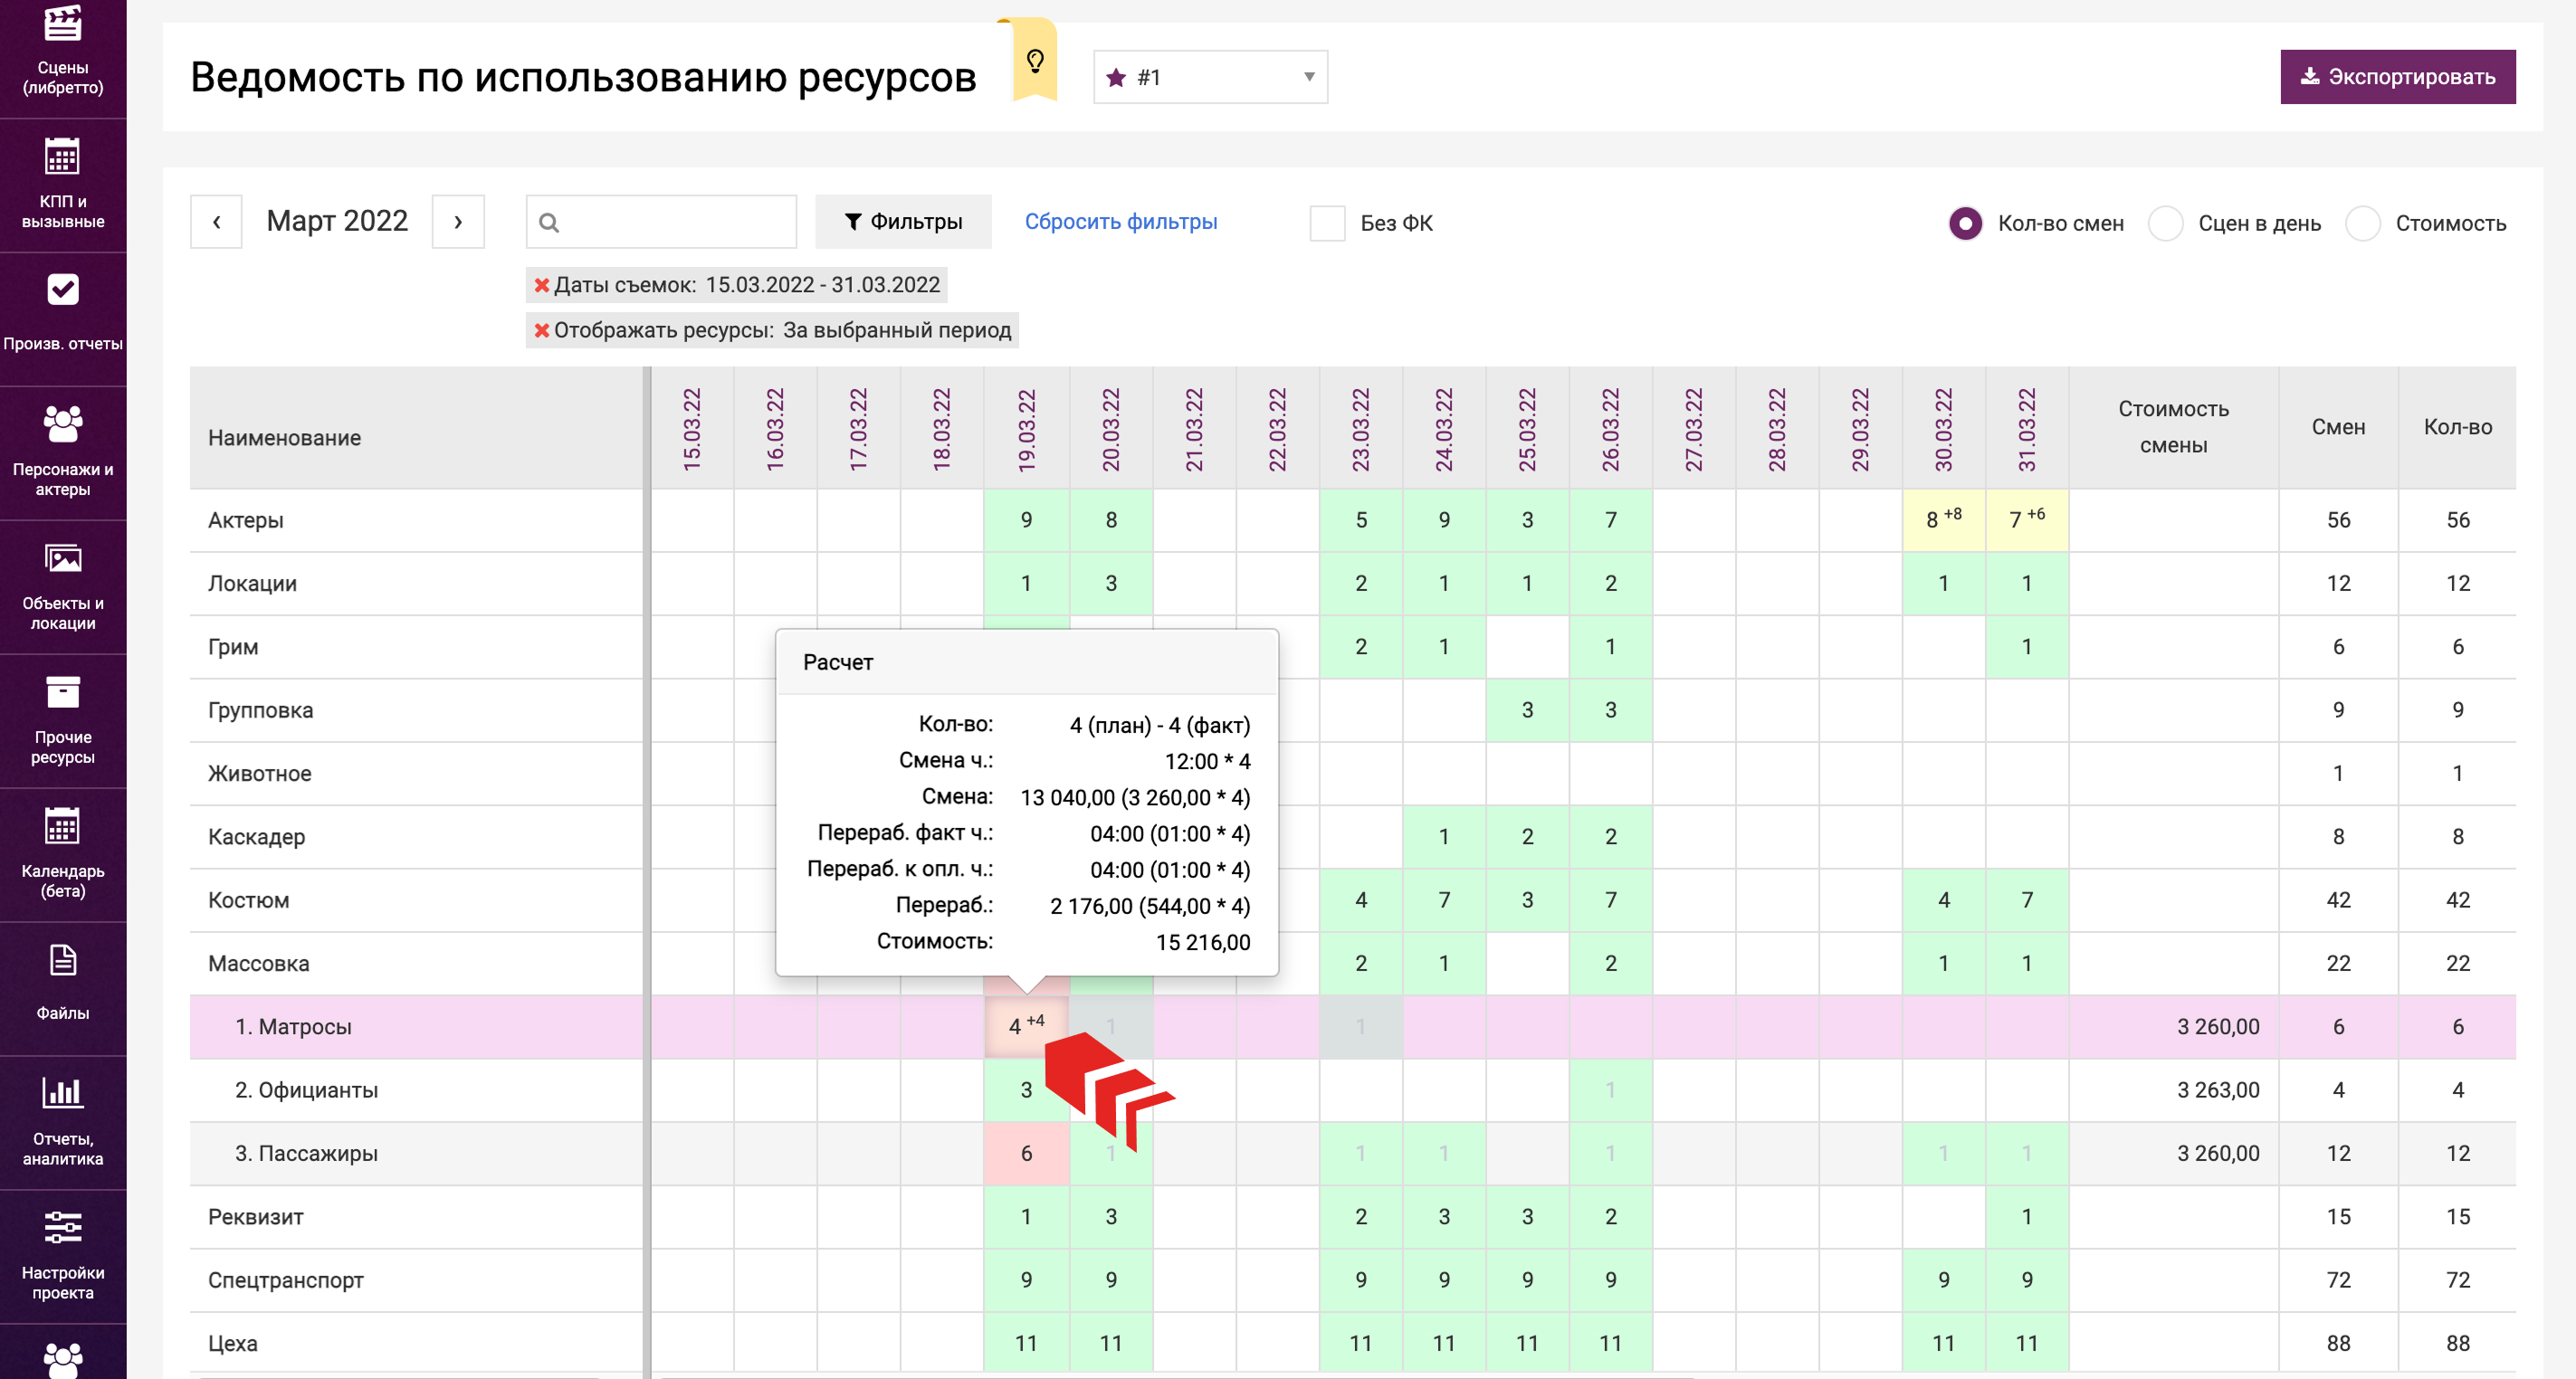Open Отчеты, аналитика chart icon
This screenshot has width=2576, height=1379.
point(62,1092)
